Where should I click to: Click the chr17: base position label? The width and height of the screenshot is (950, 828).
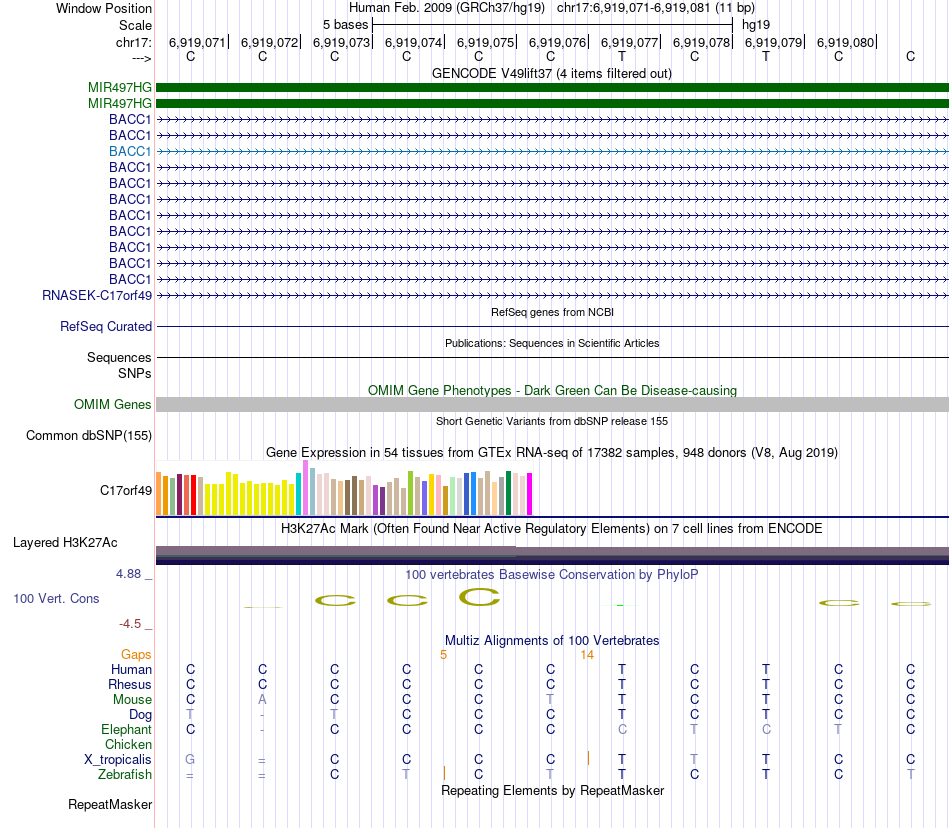tap(133, 42)
